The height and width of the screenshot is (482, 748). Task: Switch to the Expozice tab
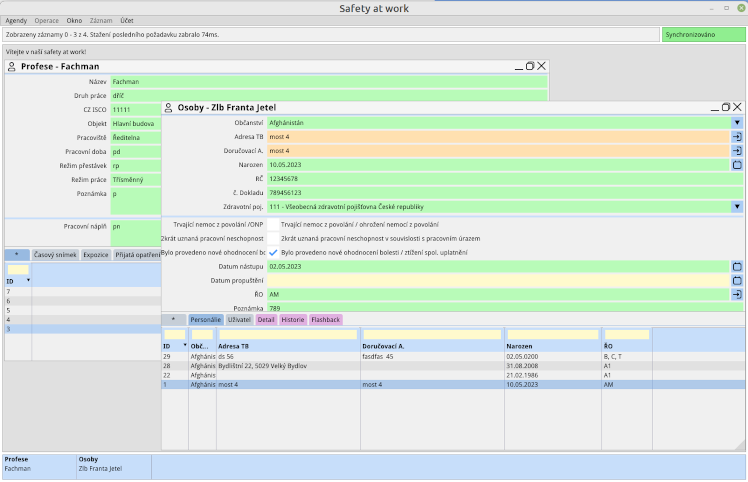point(96,255)
